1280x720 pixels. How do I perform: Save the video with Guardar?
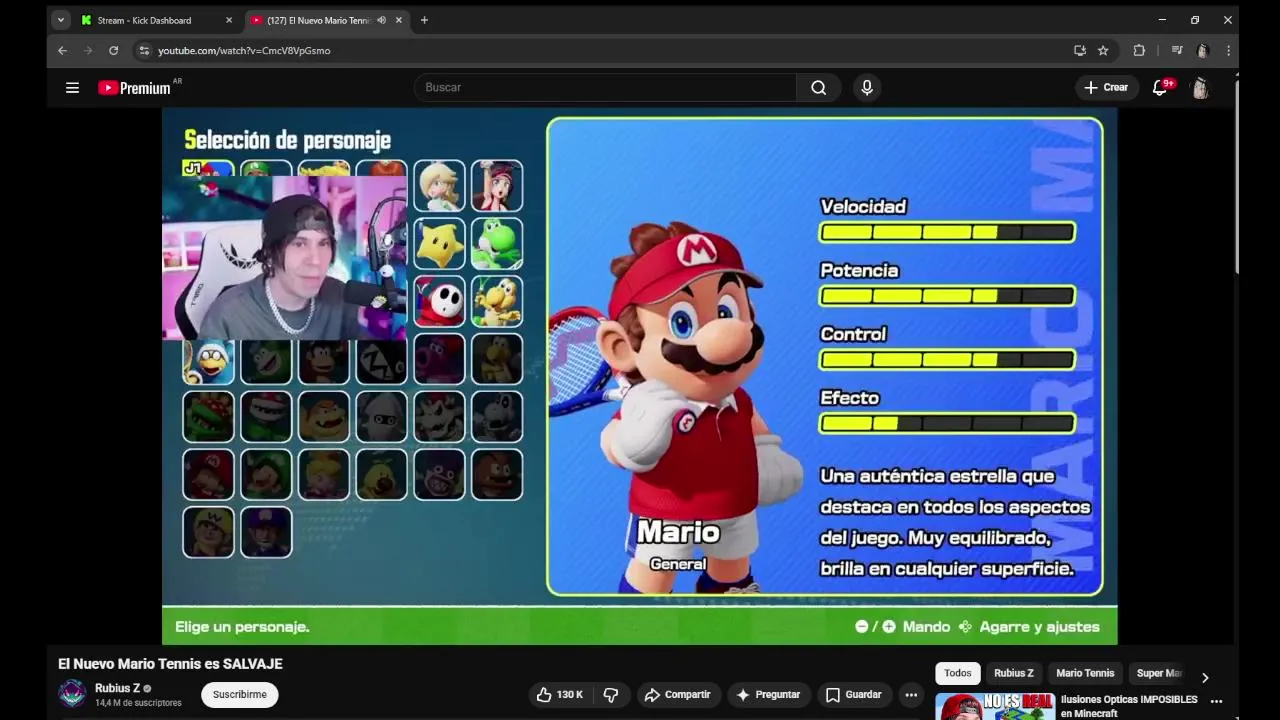854,694
